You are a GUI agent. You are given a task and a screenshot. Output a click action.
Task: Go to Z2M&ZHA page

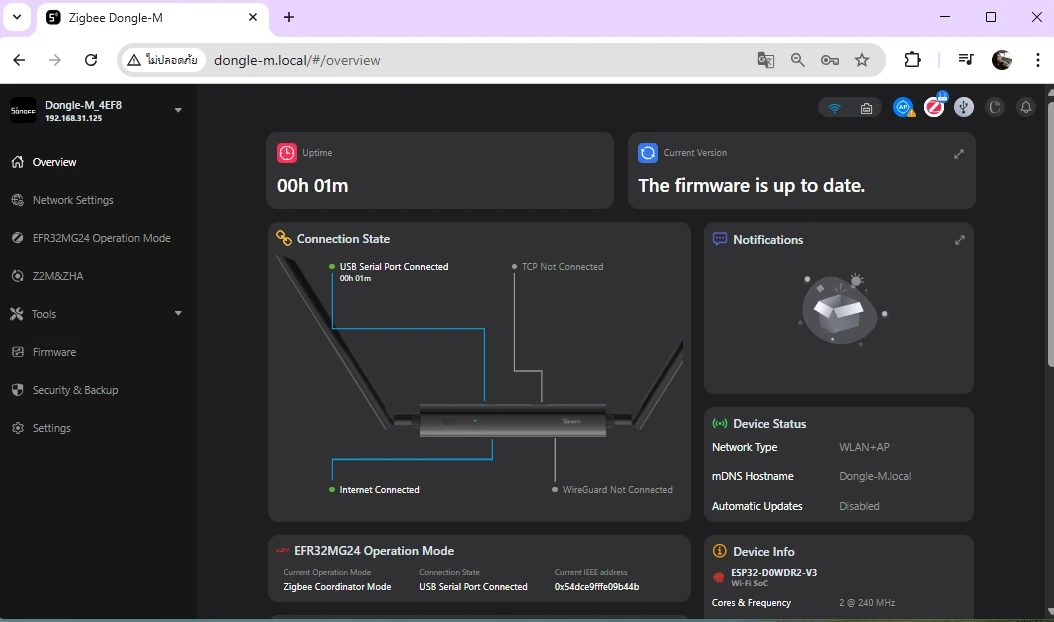pos(58,276)
